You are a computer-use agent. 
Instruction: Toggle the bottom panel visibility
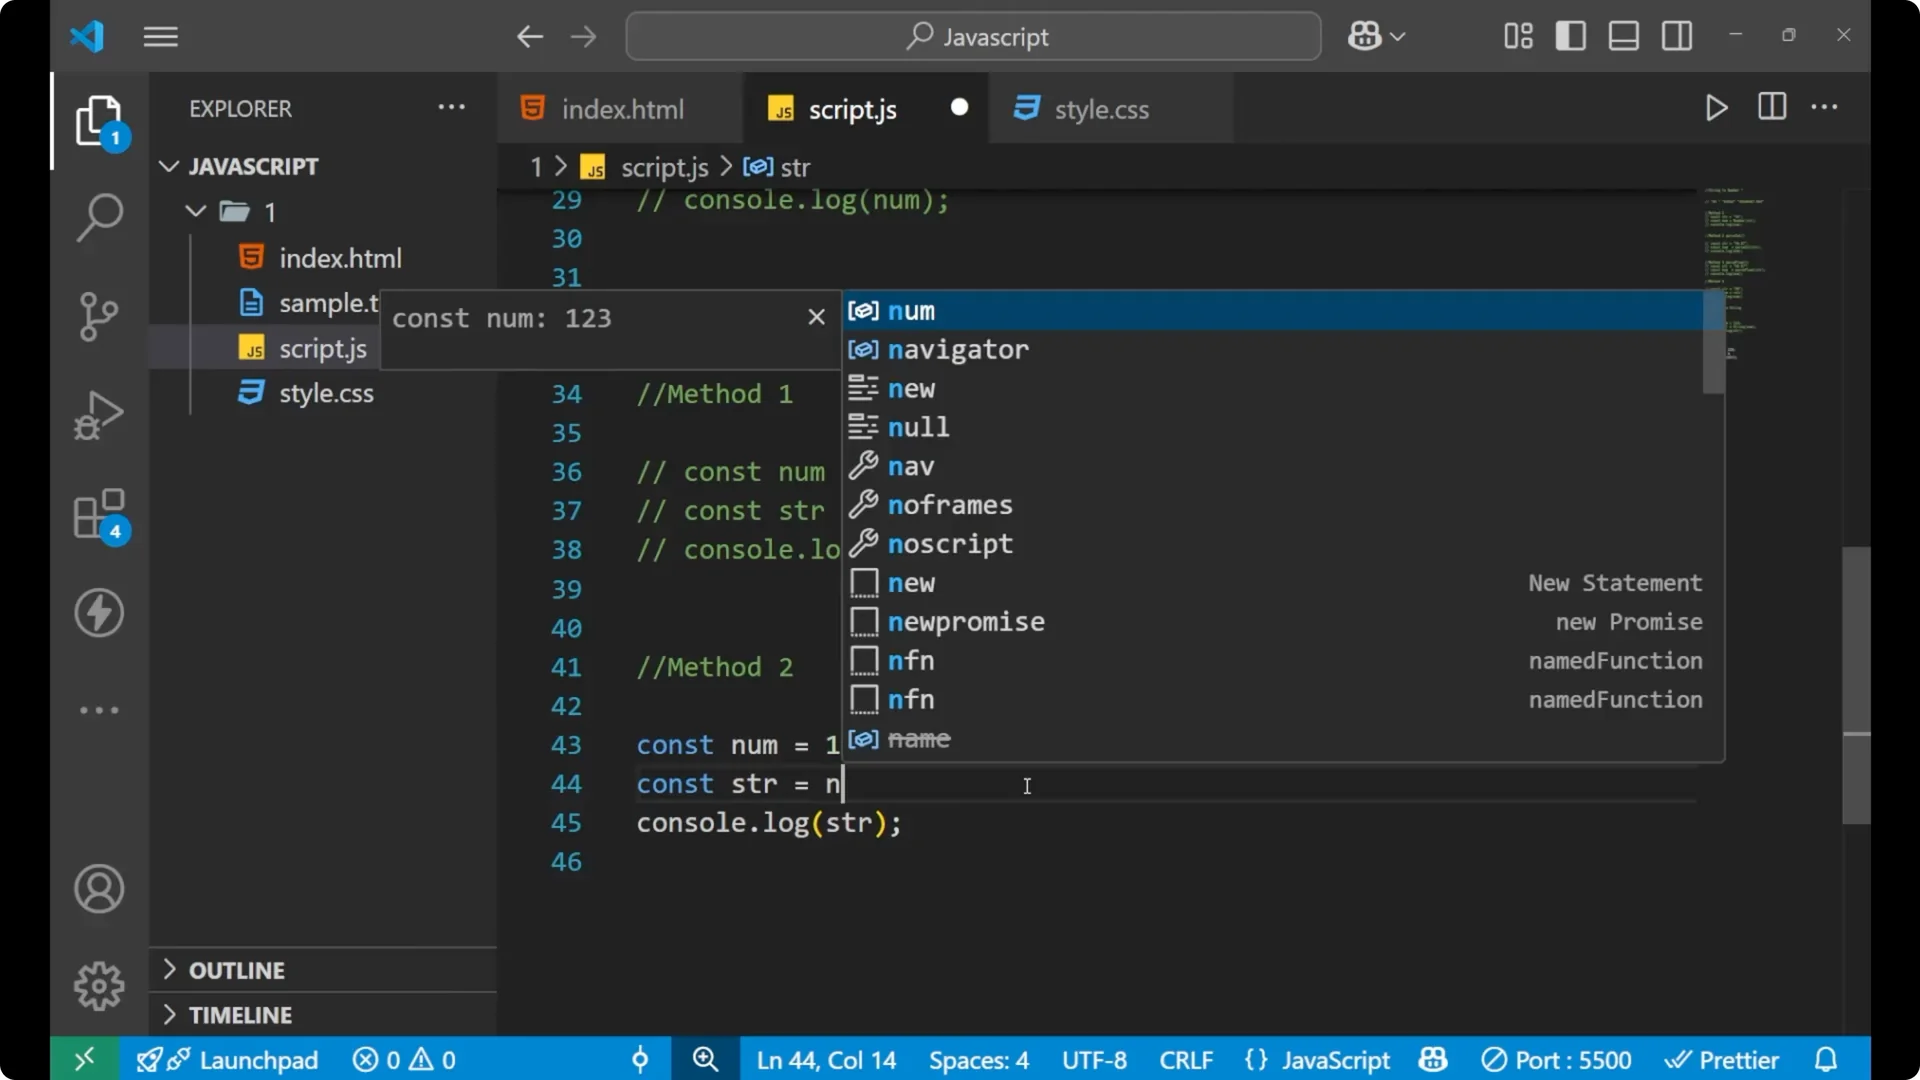tap(1623, 36)
